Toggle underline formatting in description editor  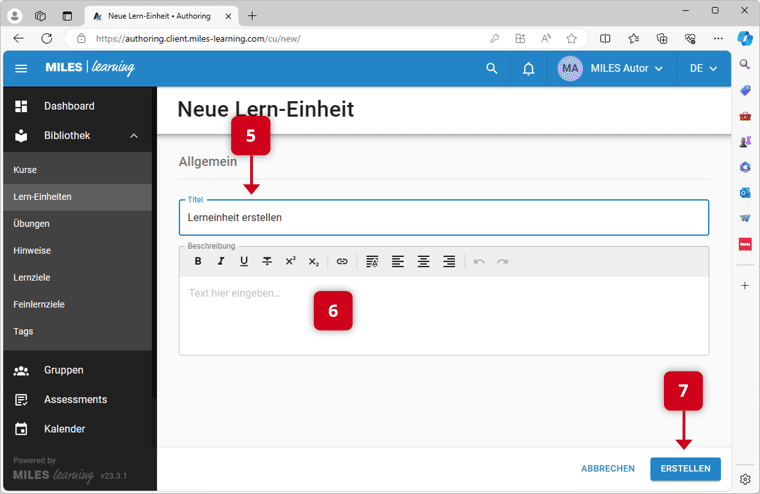click(x=244, y=261)
